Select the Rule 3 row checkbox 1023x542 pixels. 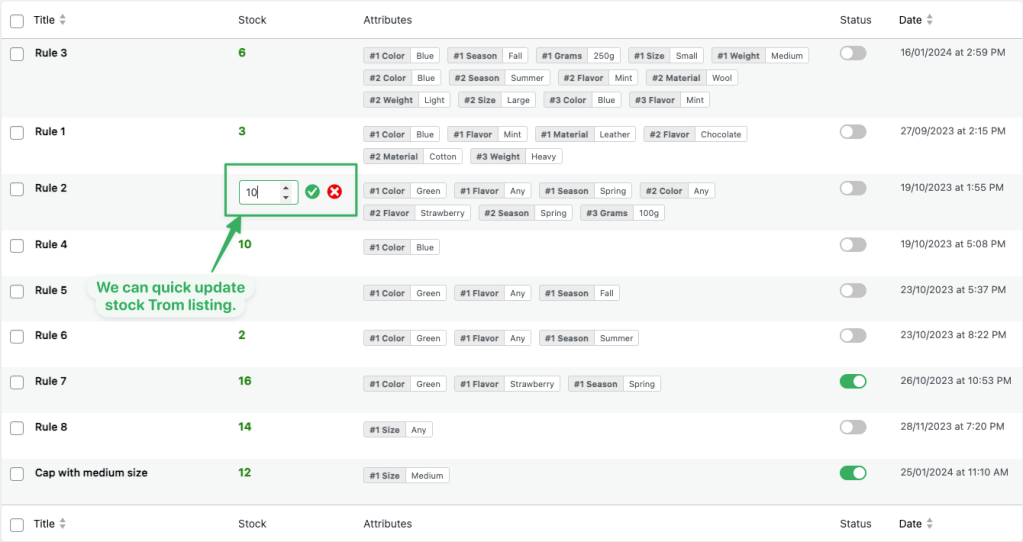17,54
